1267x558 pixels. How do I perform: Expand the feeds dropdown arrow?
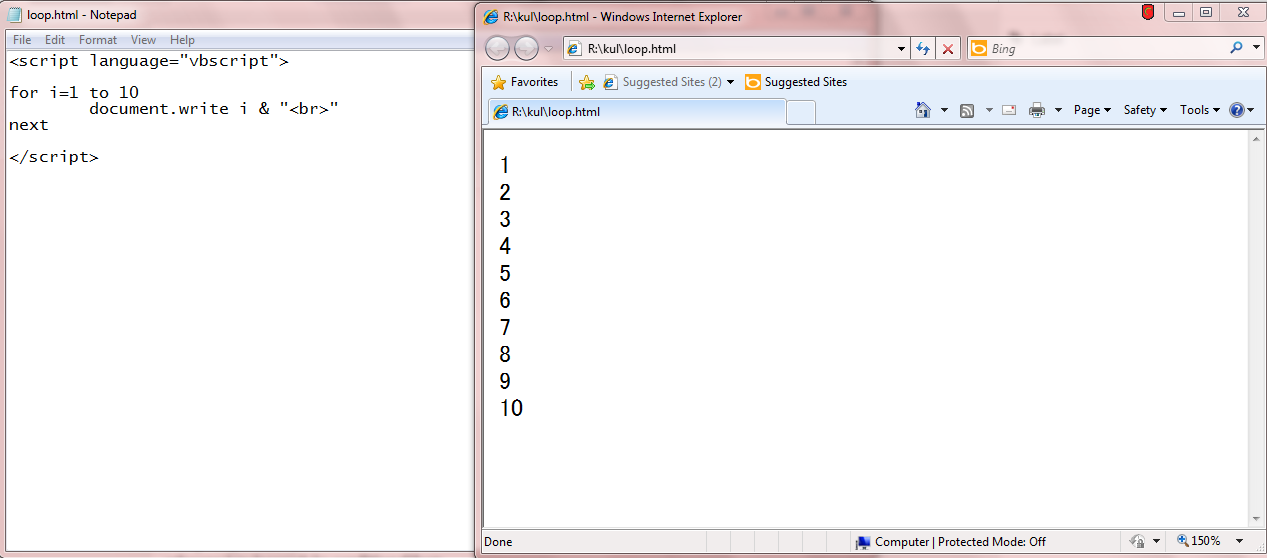(989, 110)
